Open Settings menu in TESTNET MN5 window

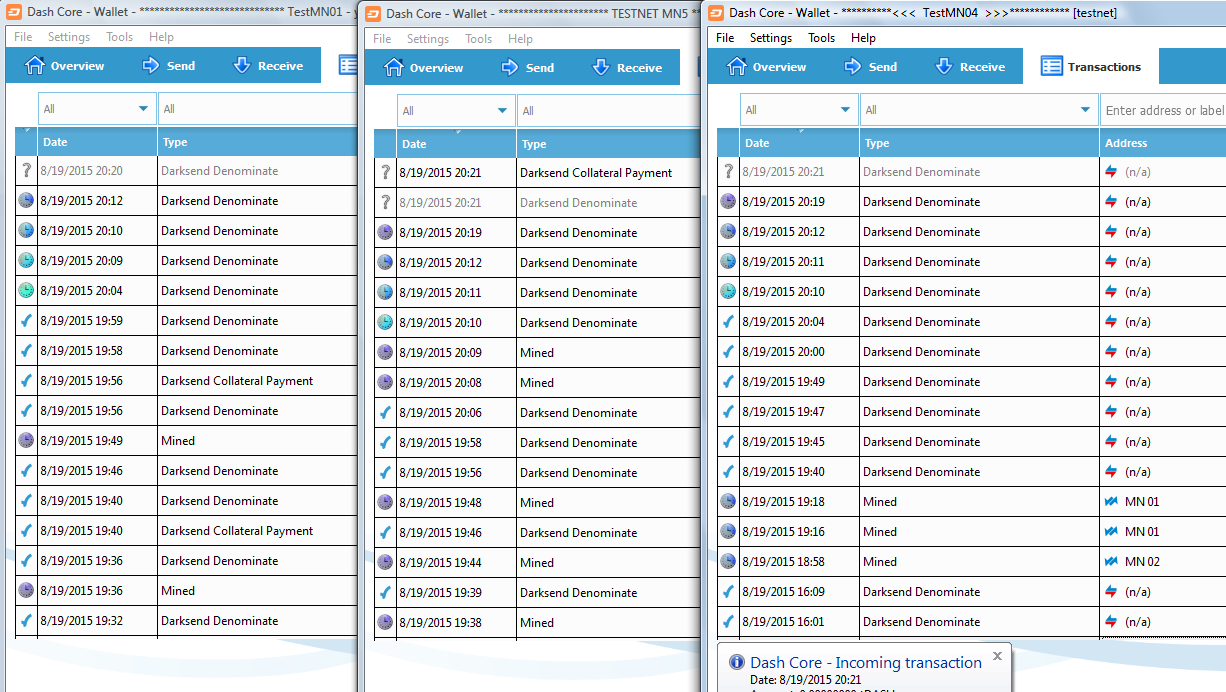tap(428, 39)
